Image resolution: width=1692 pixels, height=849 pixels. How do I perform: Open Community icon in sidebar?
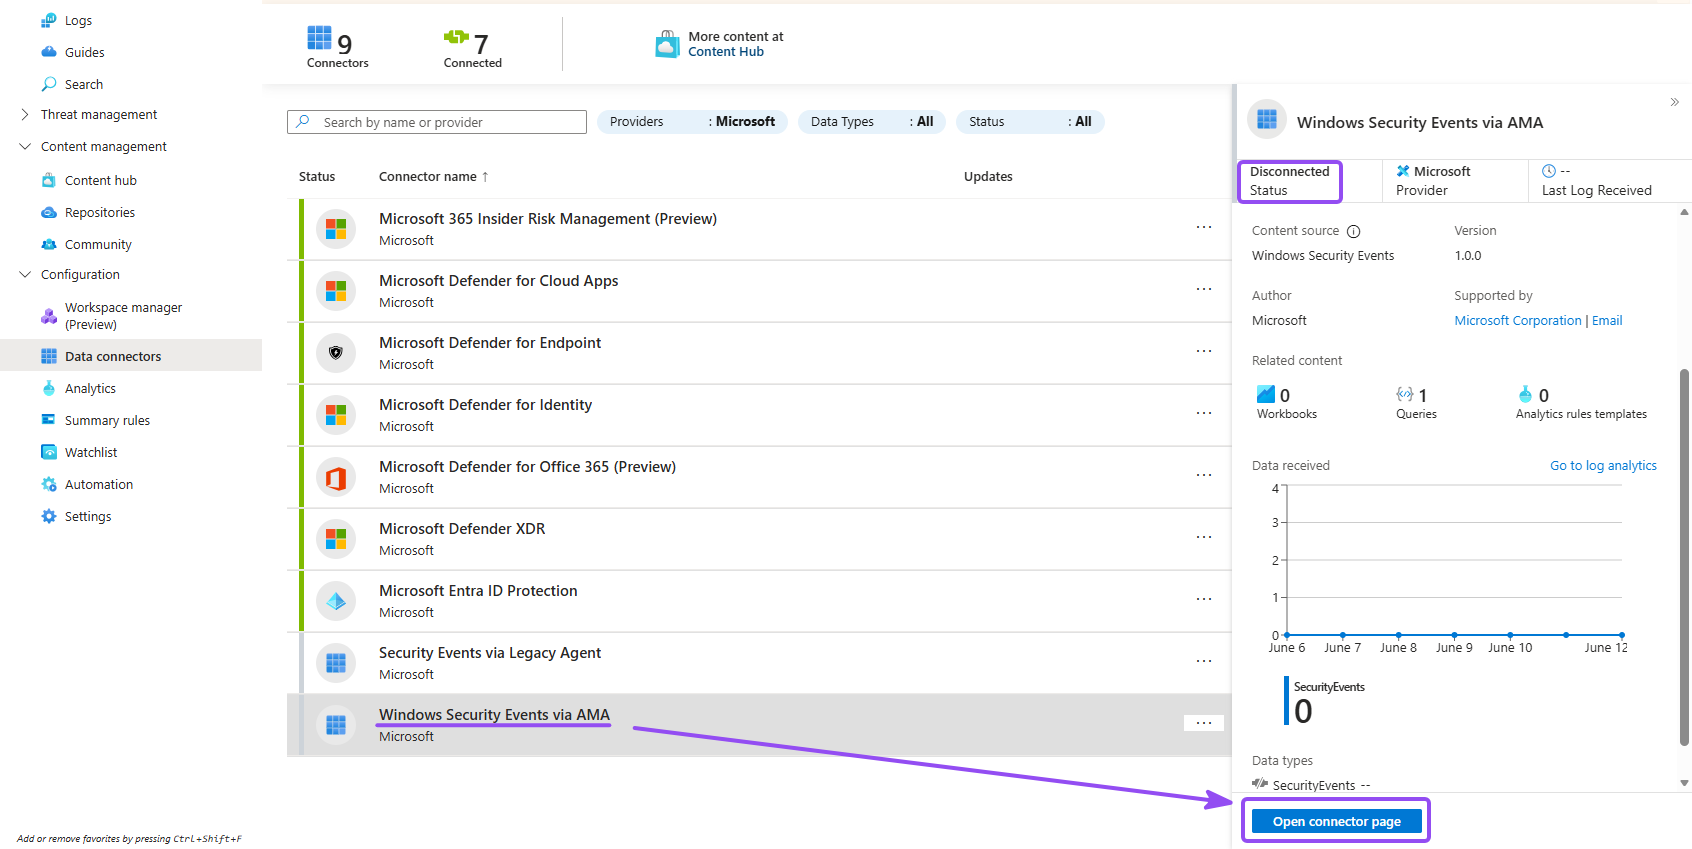click(49, 244)
